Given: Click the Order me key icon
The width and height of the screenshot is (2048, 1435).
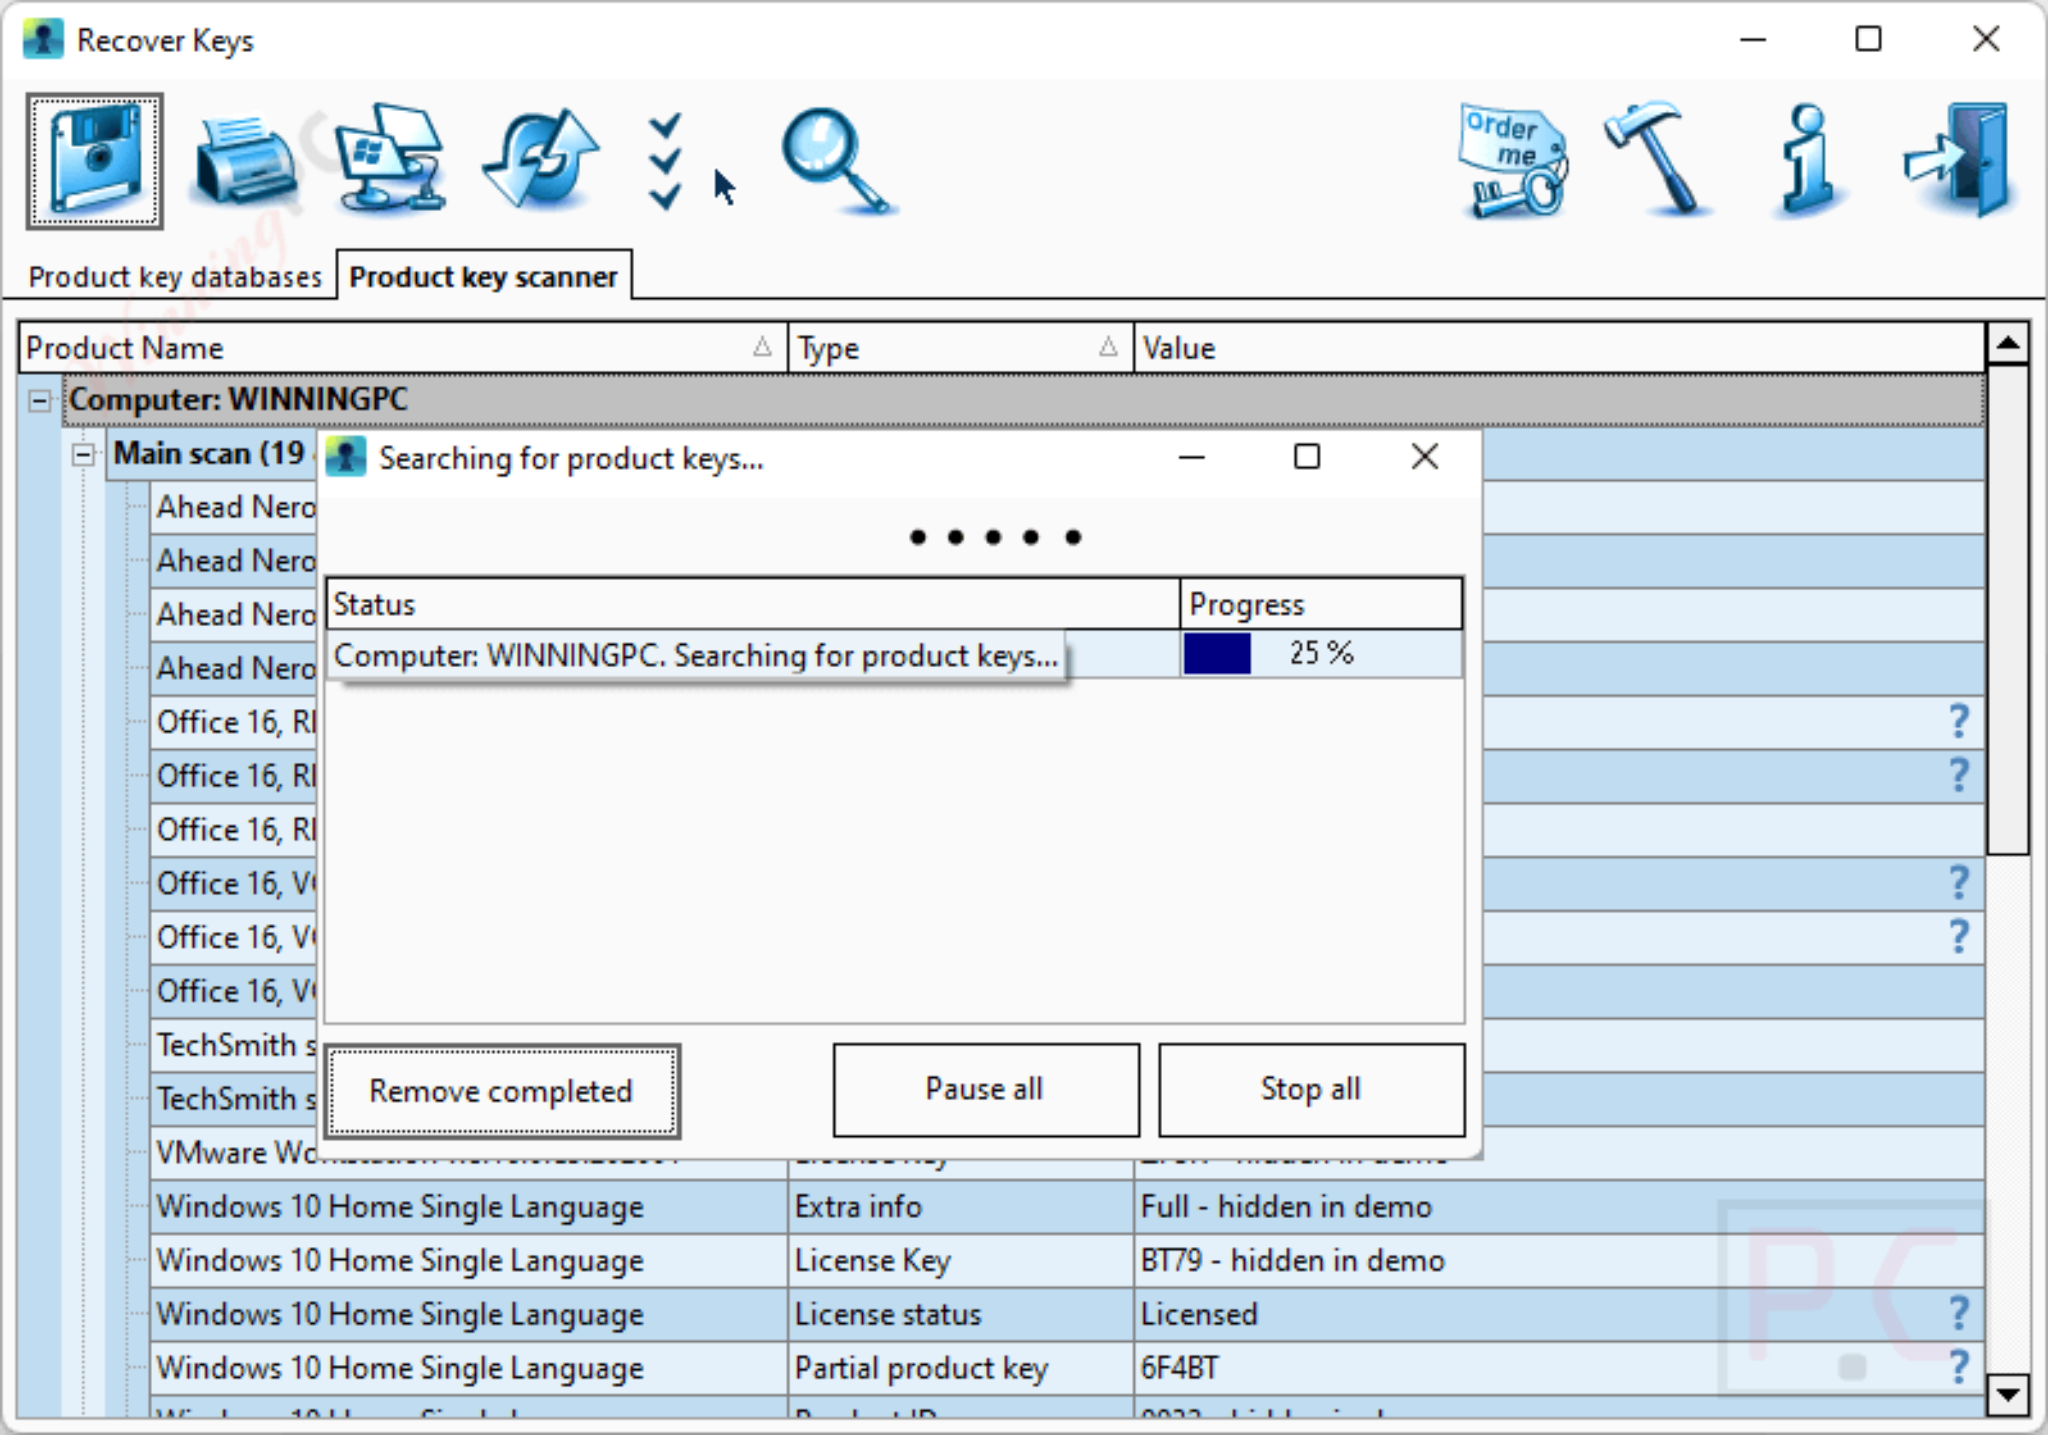Looking at the screenshot, I should tap(1512, 160).
